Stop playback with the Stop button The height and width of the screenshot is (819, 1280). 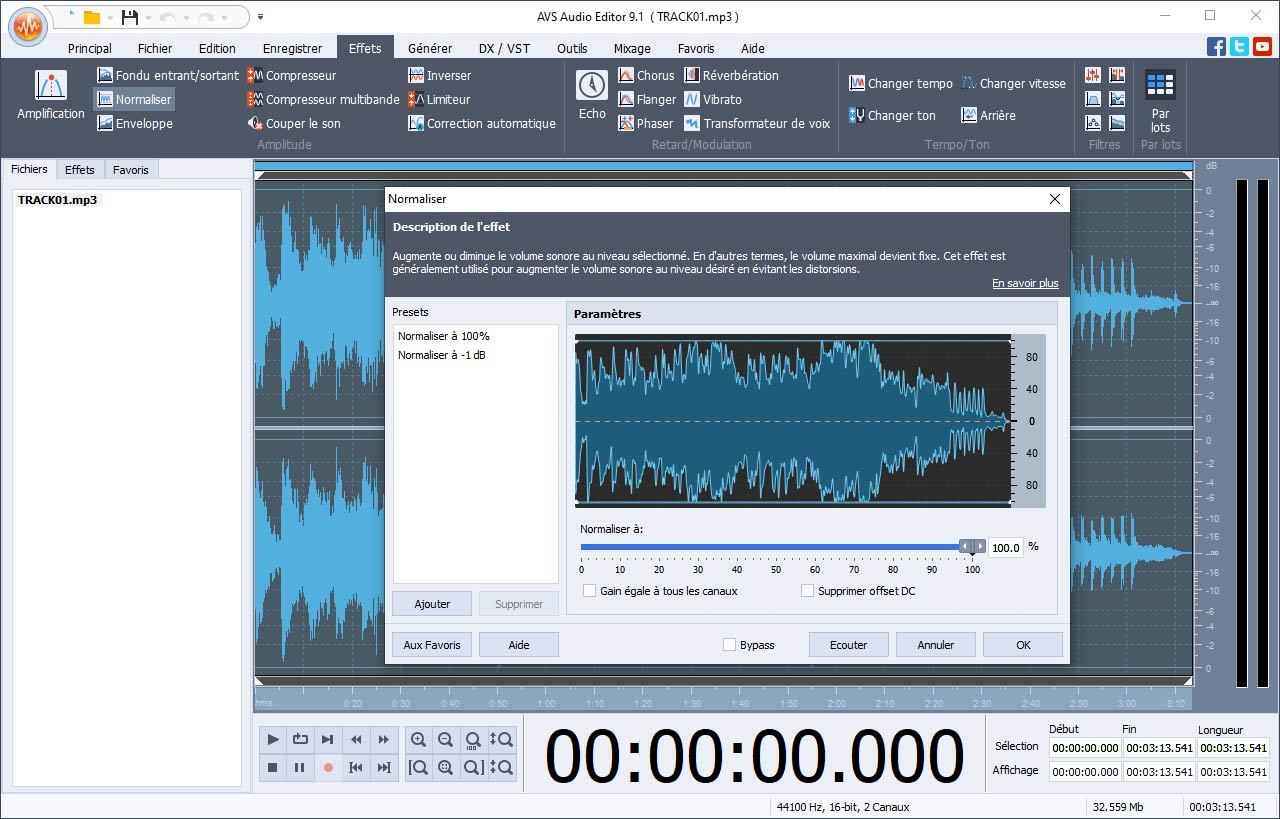tap(273, 767)
